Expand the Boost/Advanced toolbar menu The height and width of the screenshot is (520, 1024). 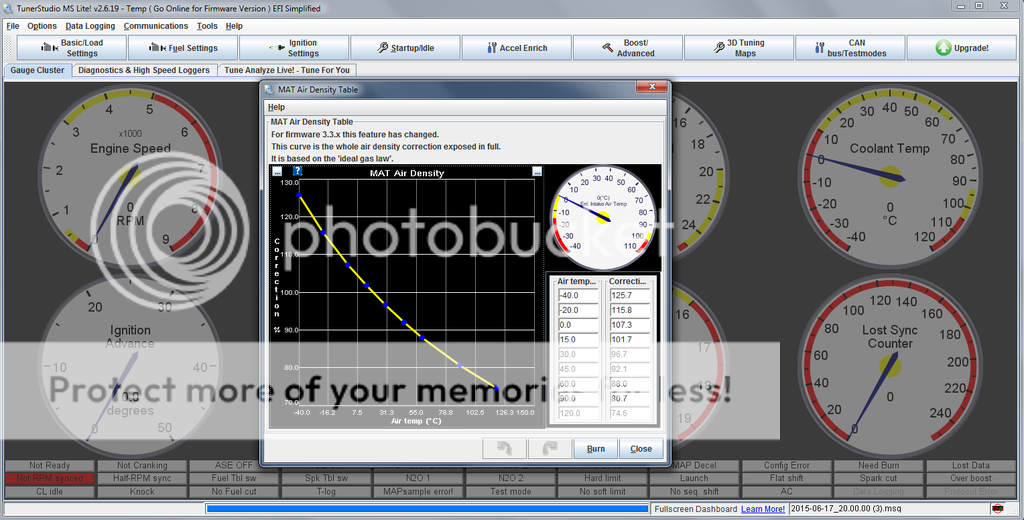coord(627,47)
